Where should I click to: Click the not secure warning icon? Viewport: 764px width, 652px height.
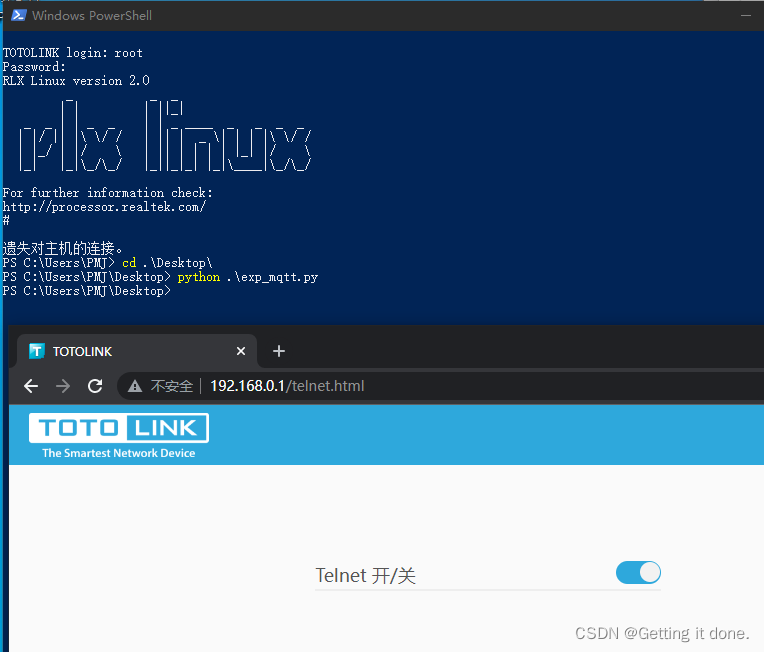[135, 386]
